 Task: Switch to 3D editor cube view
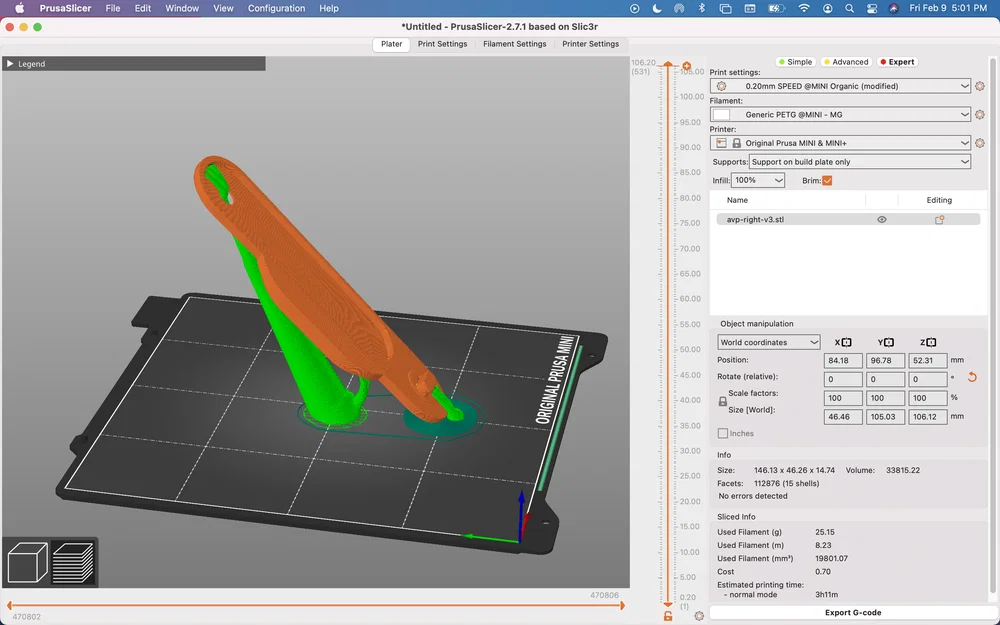27,562
